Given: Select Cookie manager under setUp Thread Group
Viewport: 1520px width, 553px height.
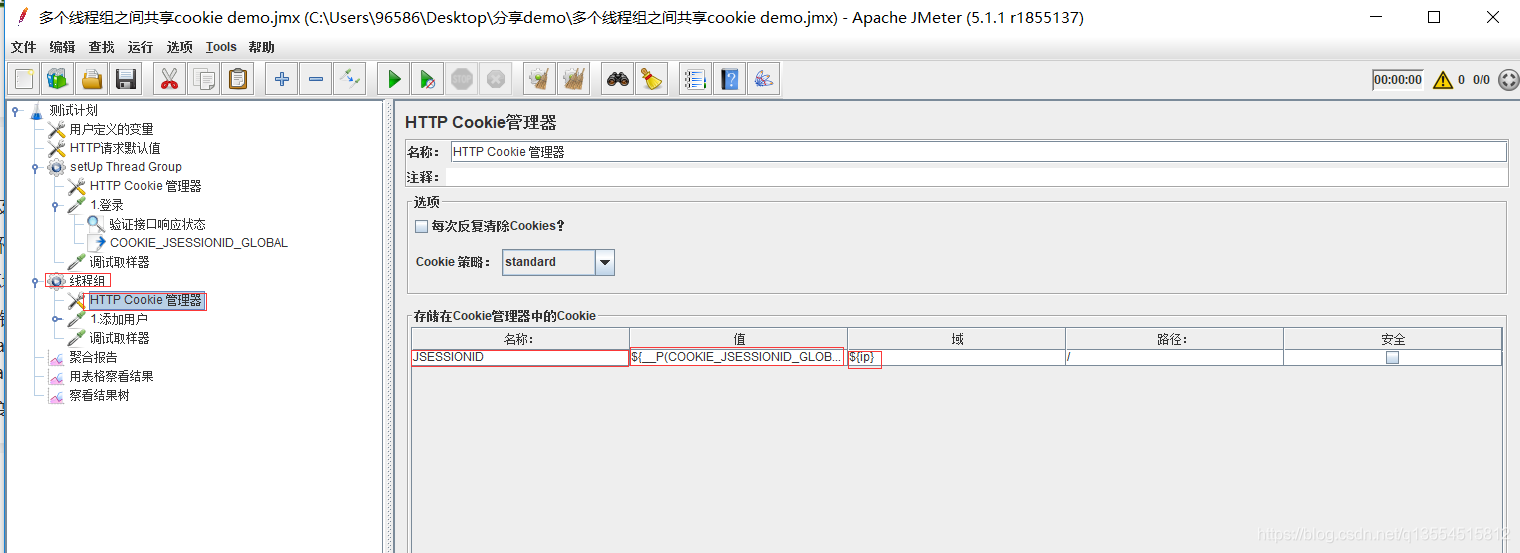Looking at the screenshot, I should click(x=145, y=186).
